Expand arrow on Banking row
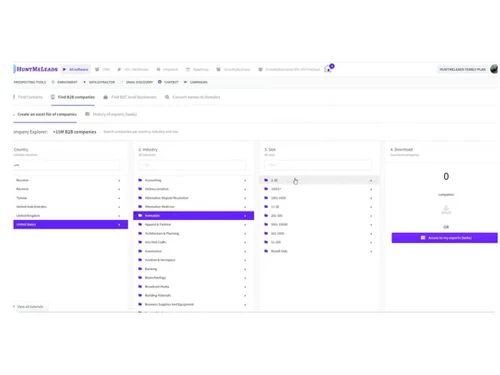 coord(245,269)
